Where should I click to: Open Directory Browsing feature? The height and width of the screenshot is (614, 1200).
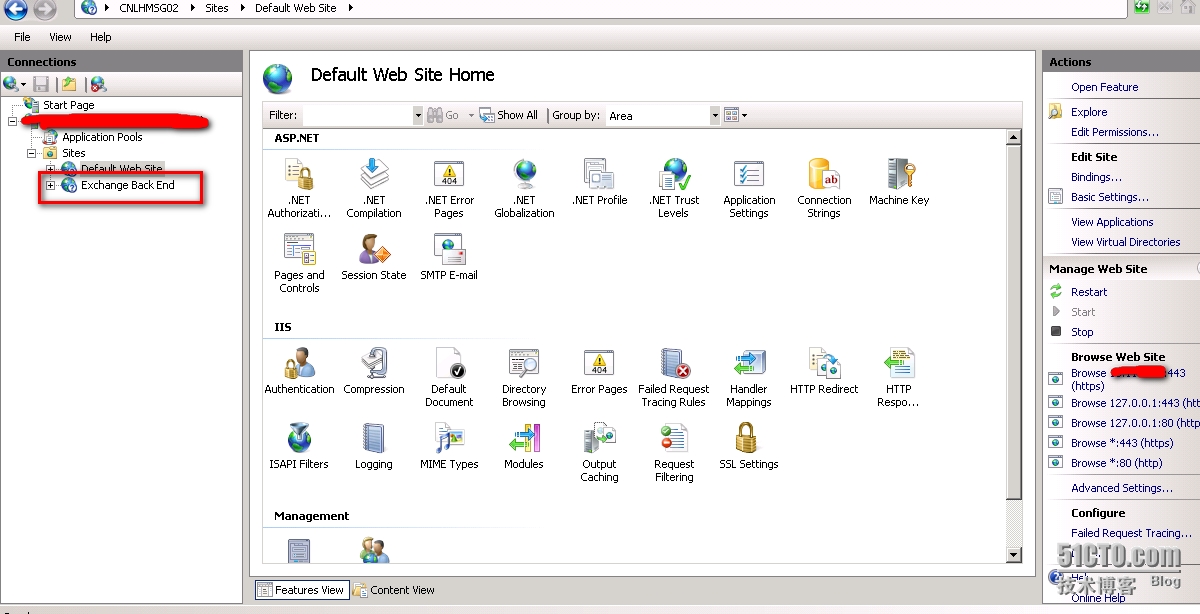click(x=524, y=377)
